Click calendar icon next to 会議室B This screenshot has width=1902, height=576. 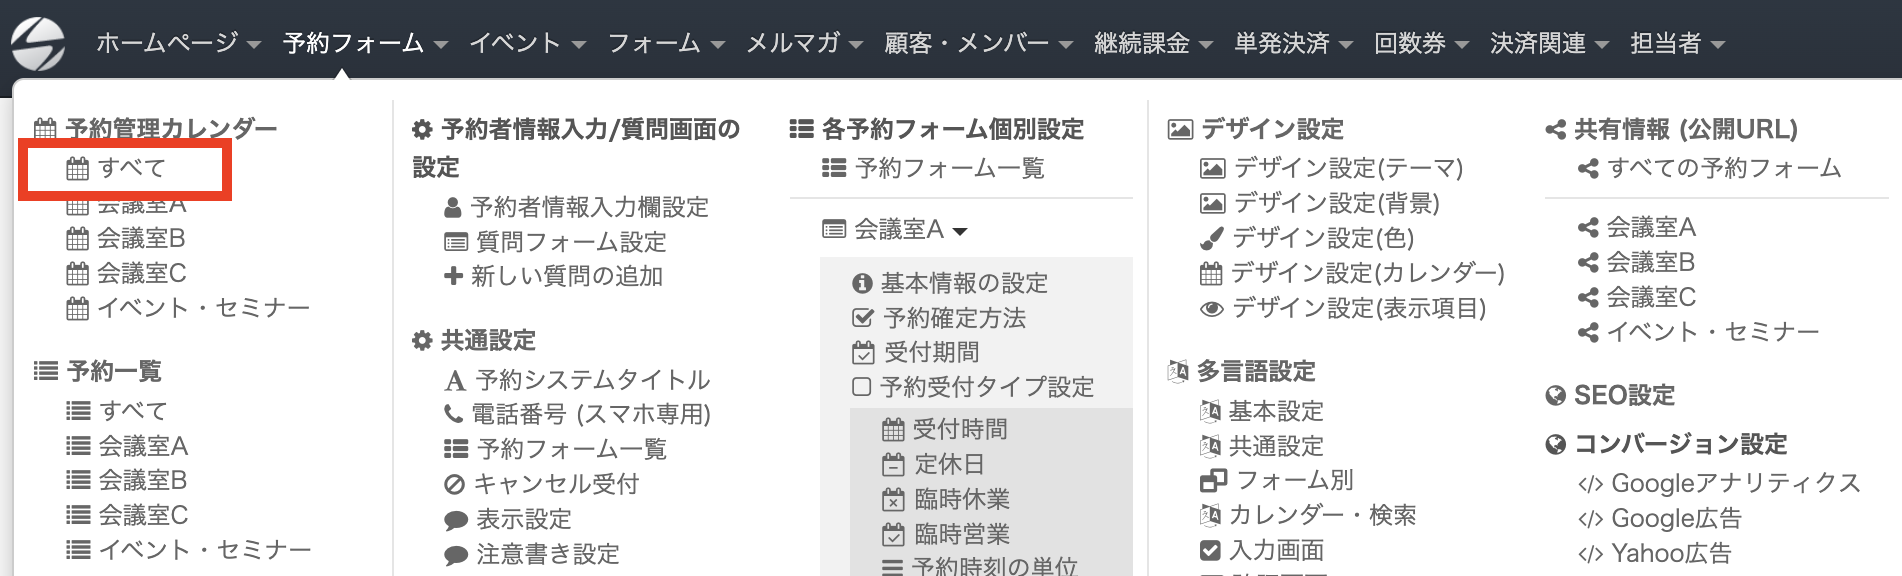click(x=77, y=239)
